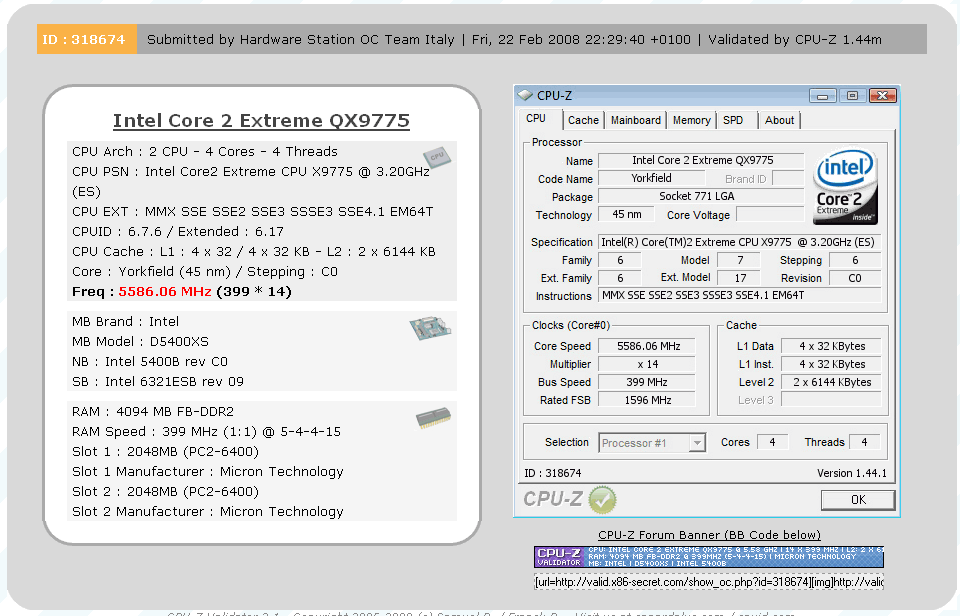
Task: Click the L1 Inst. cache value
Action: pyautogui.click(x=831, y=364)
